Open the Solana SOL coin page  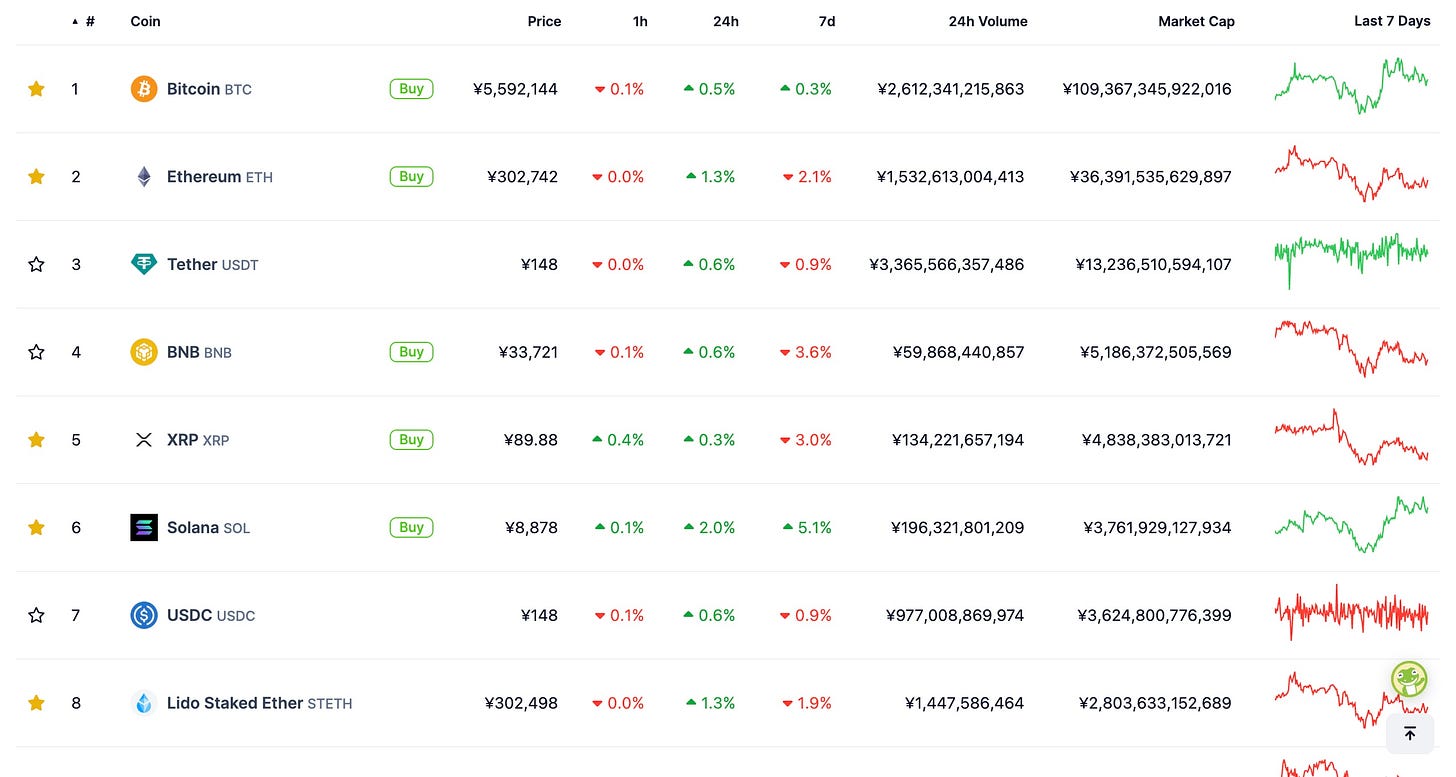tap(208, 527)
